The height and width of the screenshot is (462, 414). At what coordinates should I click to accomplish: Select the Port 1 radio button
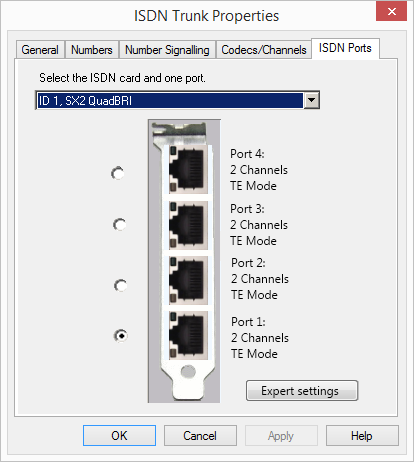click(121, 336)
